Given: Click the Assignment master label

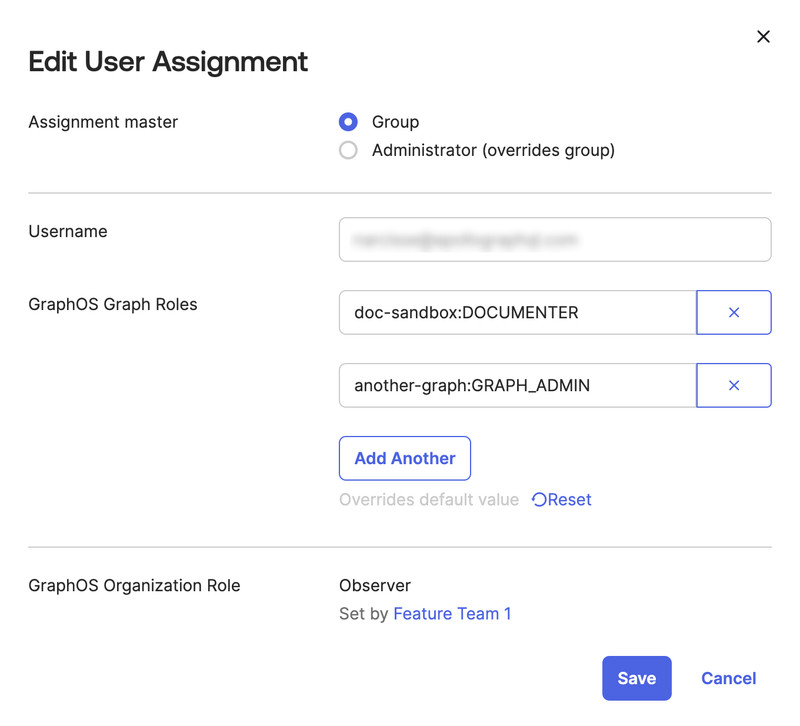Looking at the screenshot, I should coord(103,122).
